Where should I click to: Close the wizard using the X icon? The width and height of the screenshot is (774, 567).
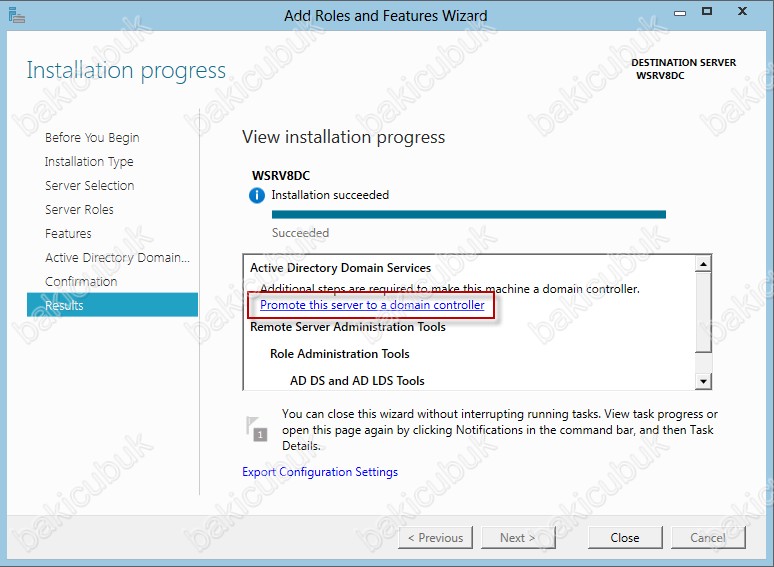pos(742,11)
